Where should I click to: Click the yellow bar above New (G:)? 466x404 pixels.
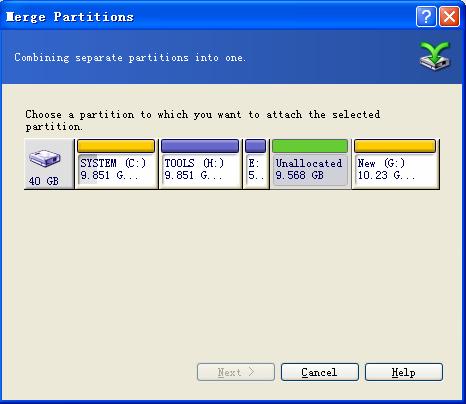[395, 146]
